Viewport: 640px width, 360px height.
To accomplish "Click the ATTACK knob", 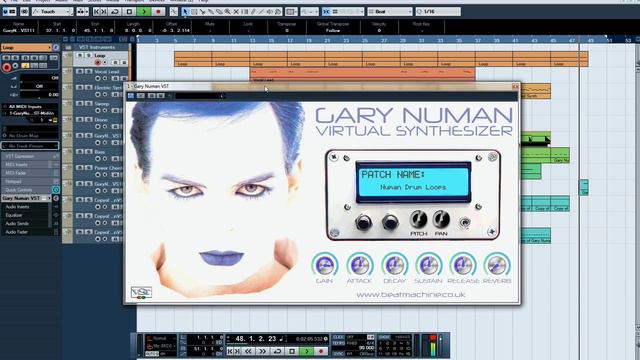I will point(360,265).
